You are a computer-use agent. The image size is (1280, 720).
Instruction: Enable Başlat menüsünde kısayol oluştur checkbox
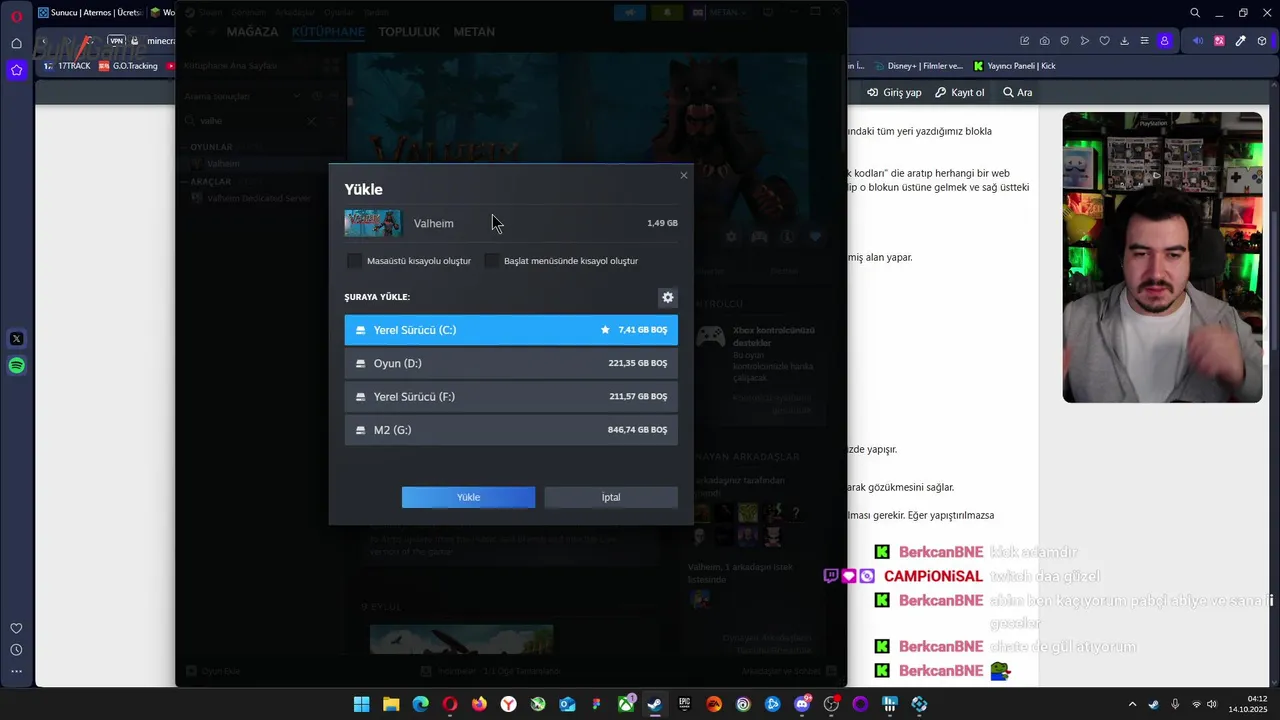[491, 261]
